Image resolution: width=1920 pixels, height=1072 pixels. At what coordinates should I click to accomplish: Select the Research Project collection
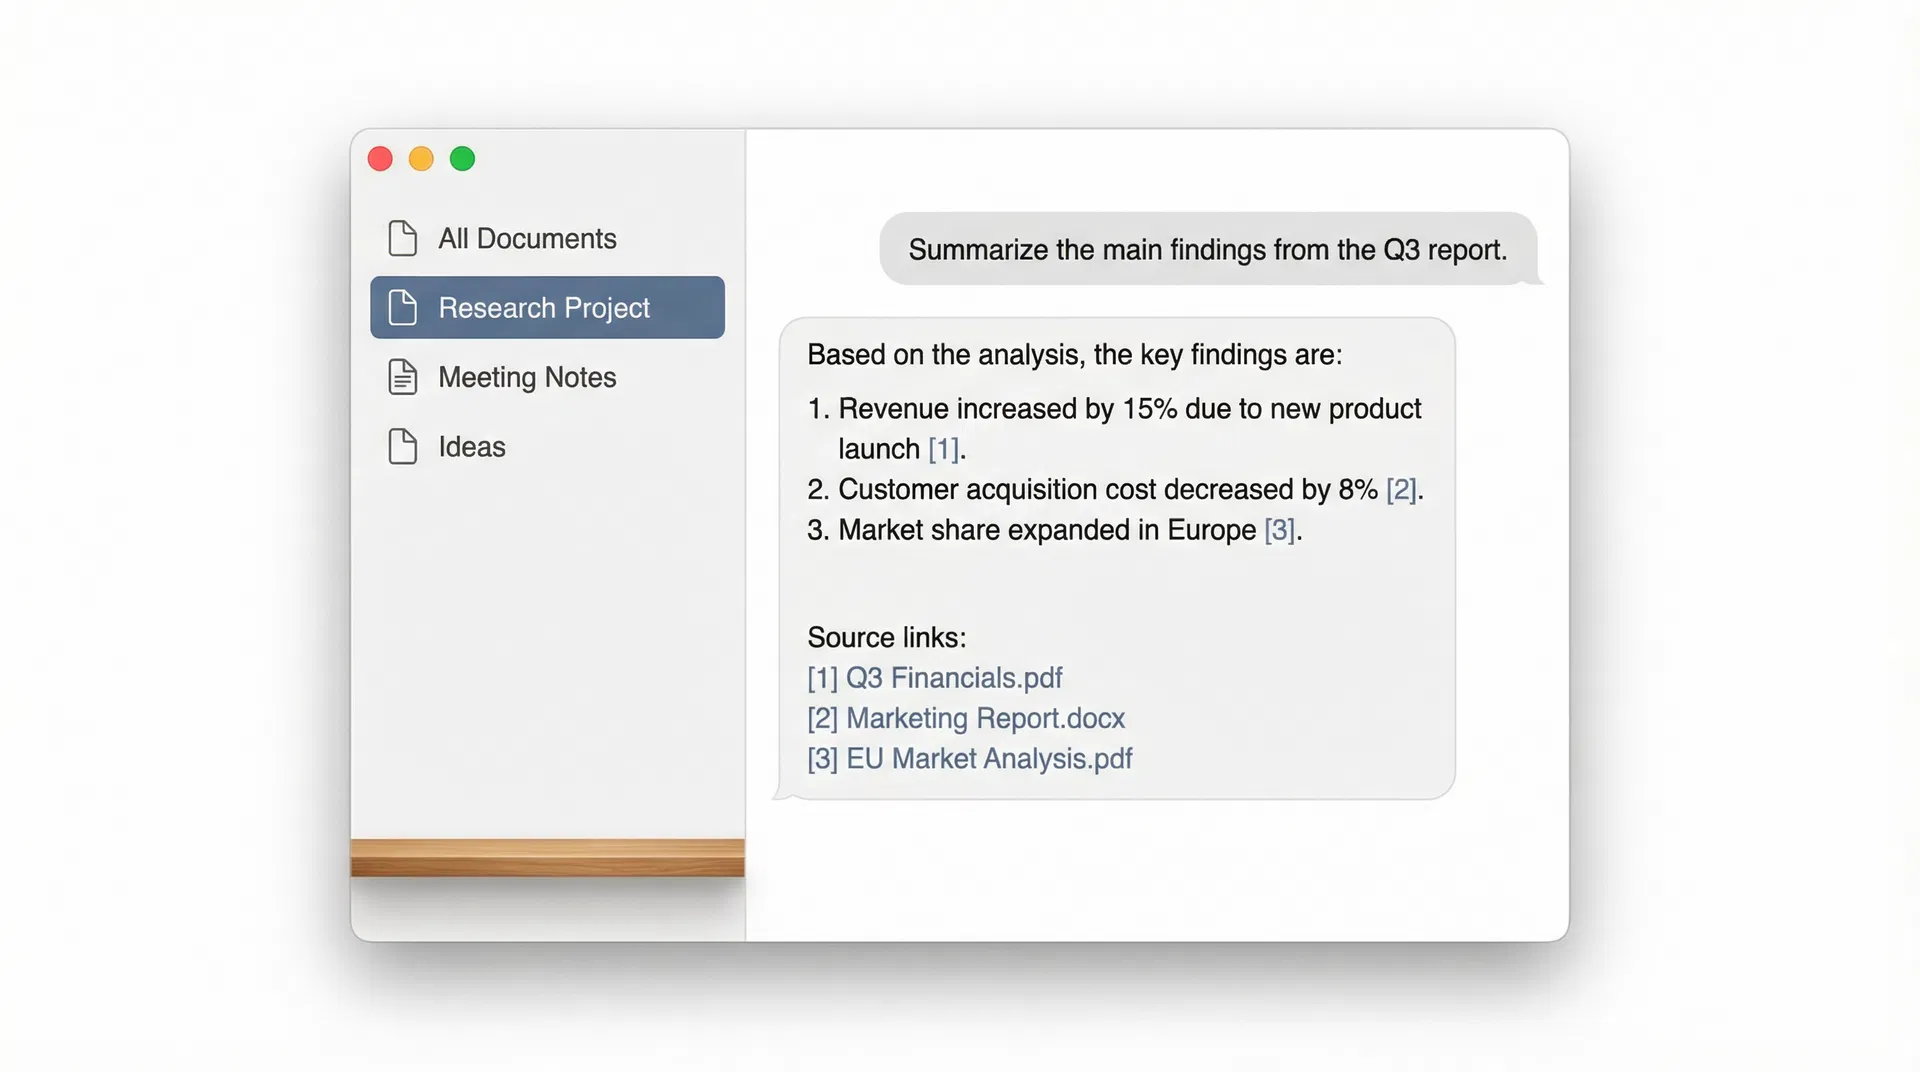545,307
